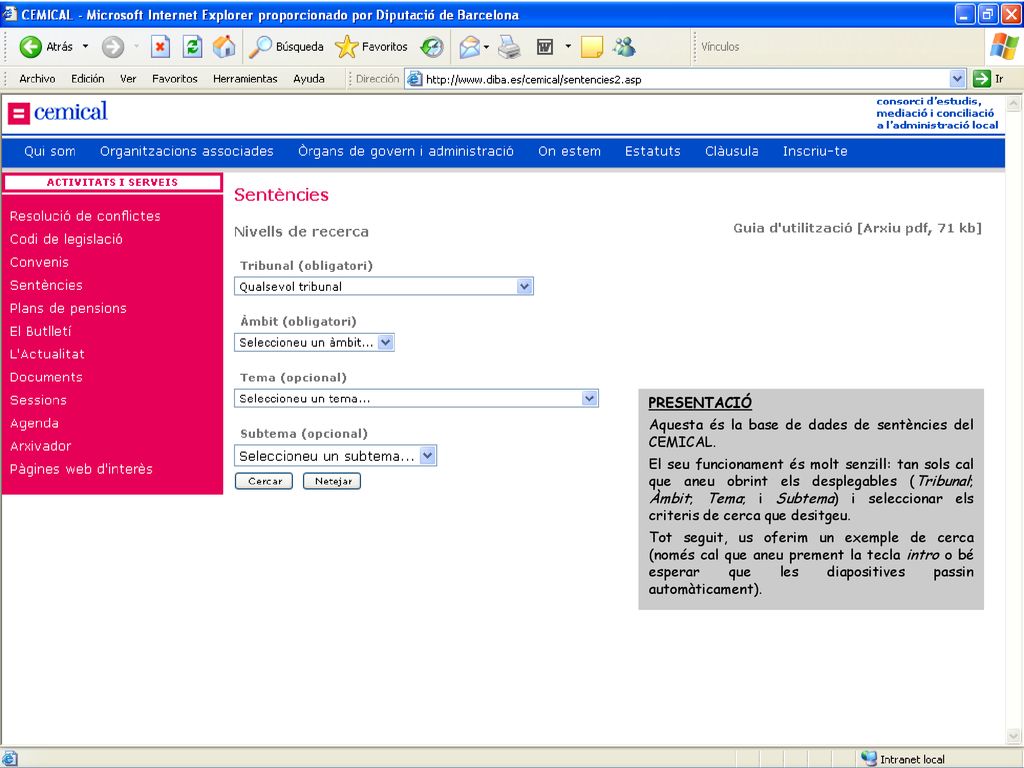The width and height of the screenshot is (1024, 768).
Task: Open Búsqueda search in toolbar
Action: (287, 46)
